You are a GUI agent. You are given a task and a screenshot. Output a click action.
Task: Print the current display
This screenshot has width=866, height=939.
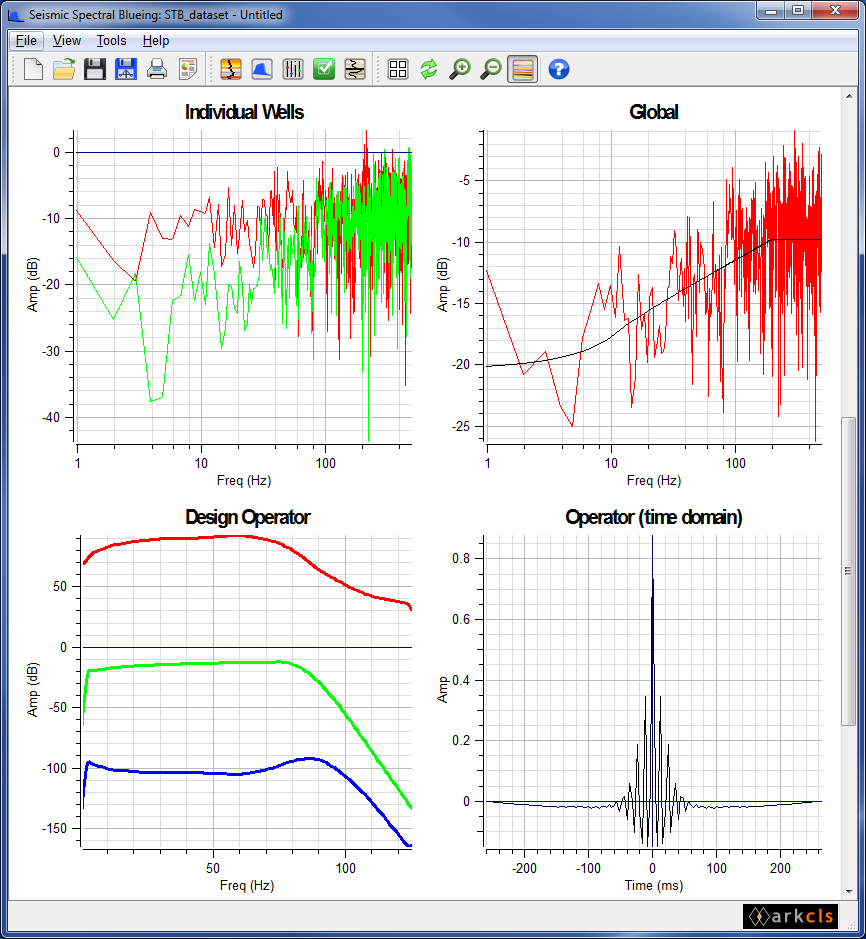[156, 69]
